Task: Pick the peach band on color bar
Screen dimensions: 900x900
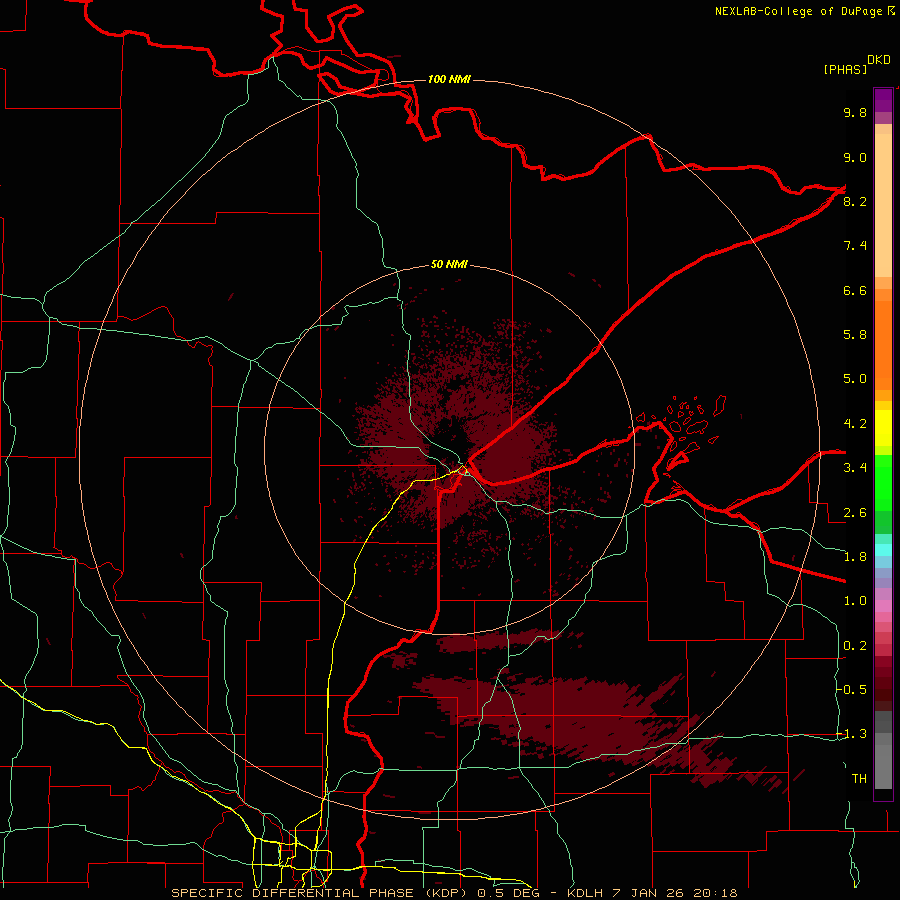Action: click(883, 205)
